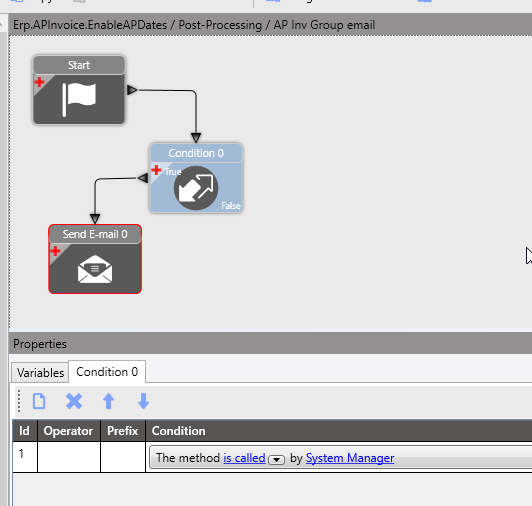Click the breadcrumb title 'AP Inv Group email'

324,25
